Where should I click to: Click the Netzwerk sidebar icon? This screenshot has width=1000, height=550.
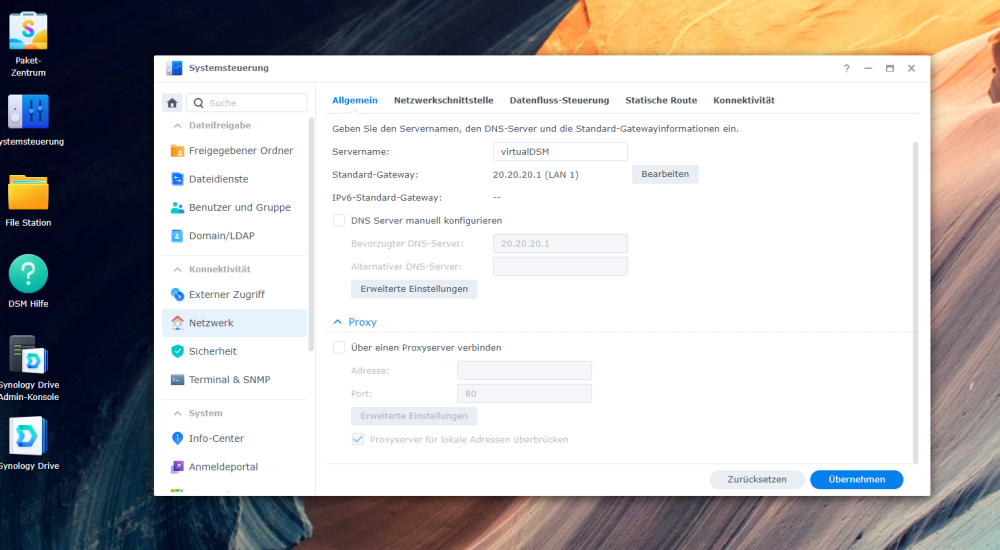pyautogui.click(x=177, y=323)
